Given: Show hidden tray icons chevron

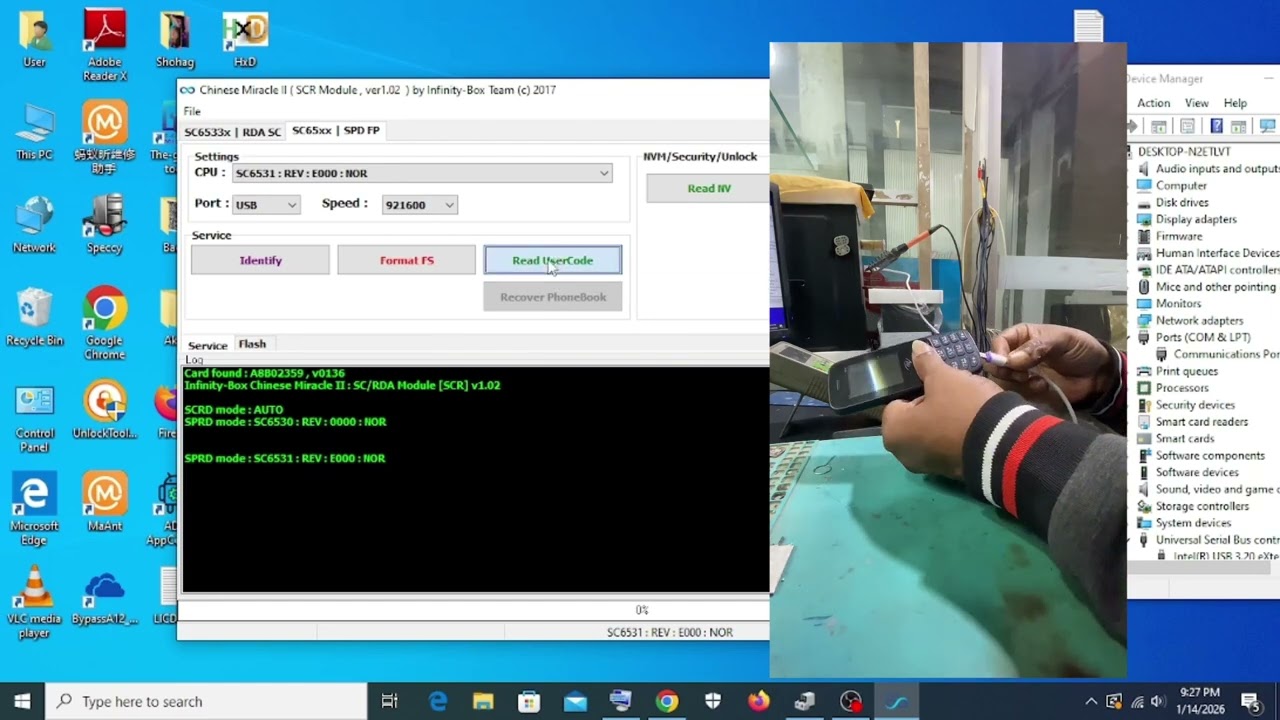Looking at the screenshot, I should 1091,701.
